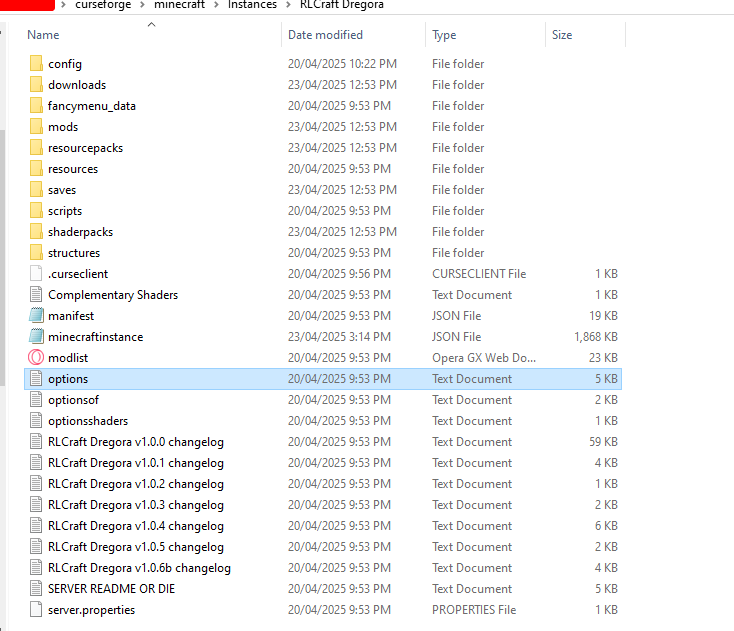Select the file name 'server.properties'

coord(91,610)
